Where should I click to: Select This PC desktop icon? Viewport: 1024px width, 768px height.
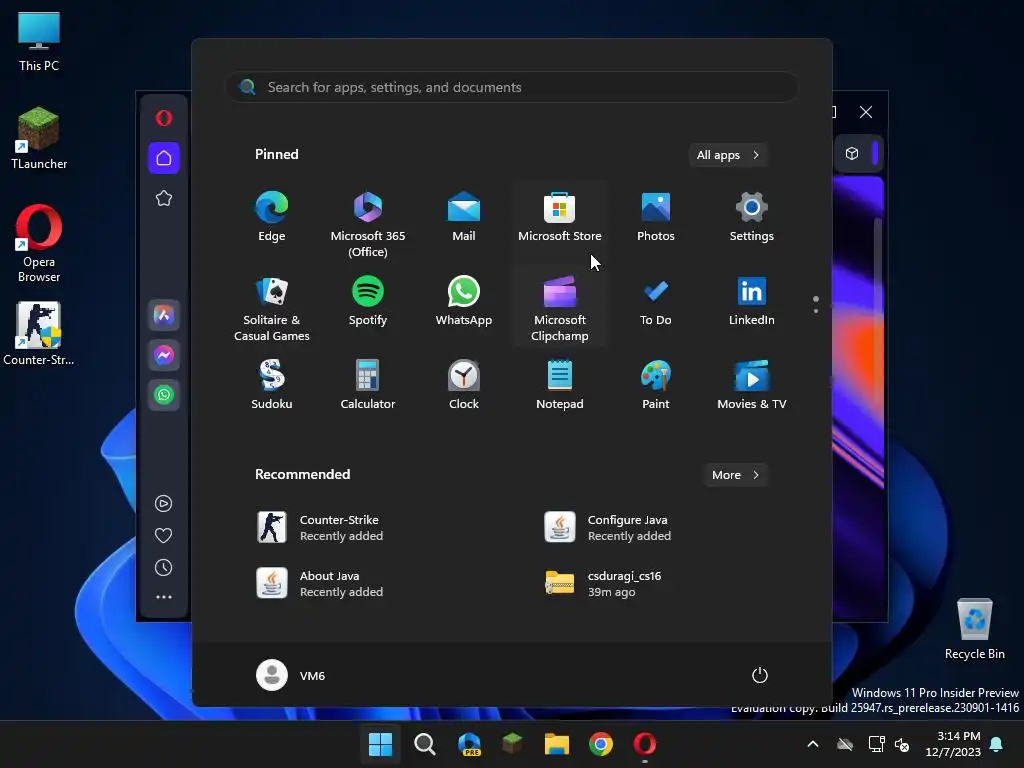39,41
